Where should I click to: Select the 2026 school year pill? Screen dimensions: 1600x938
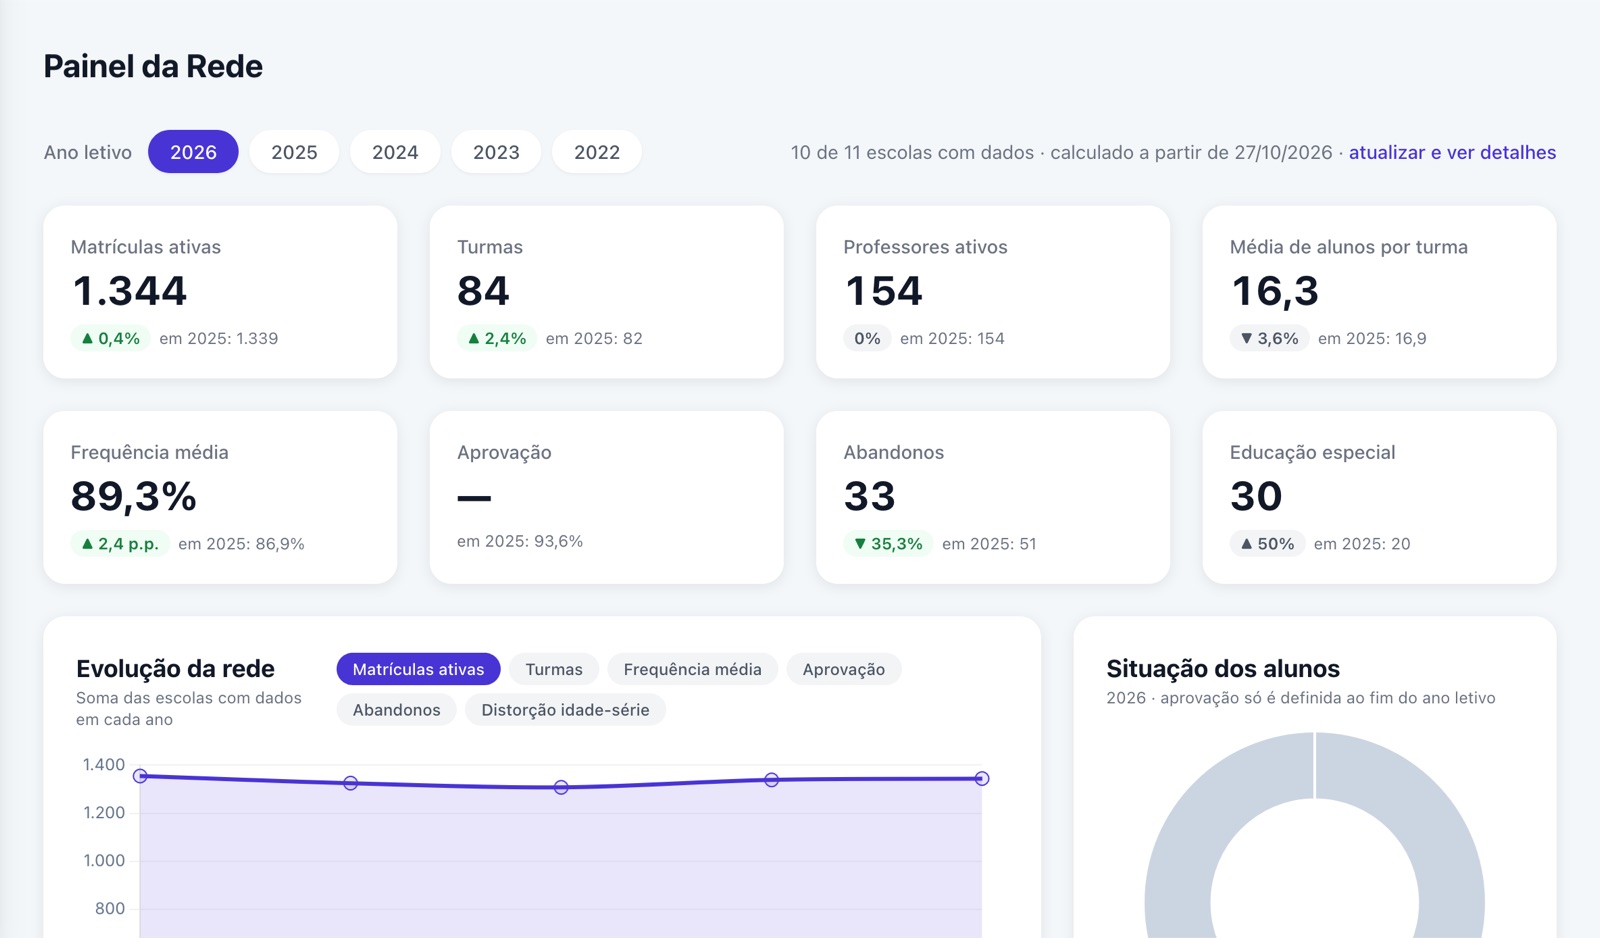click(x=193, y=152)
